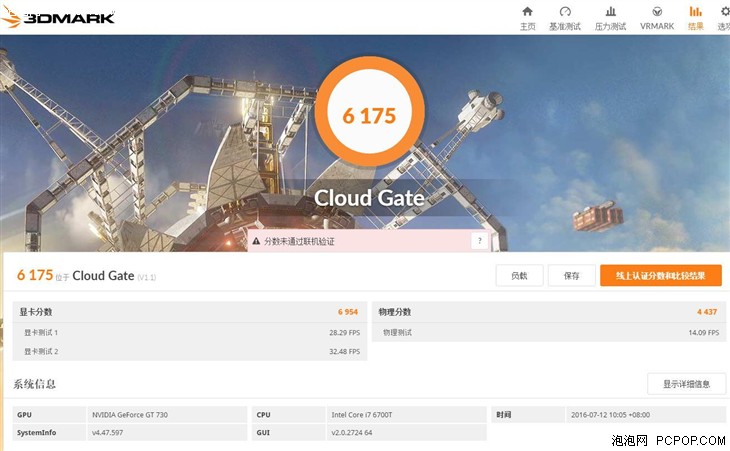Click the CPU label cell
The image size is (730, 451).
(x=289, y=414)
